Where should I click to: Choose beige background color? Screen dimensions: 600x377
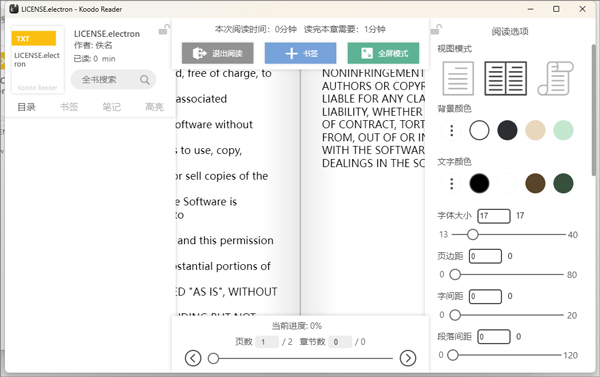coord(535,130)
